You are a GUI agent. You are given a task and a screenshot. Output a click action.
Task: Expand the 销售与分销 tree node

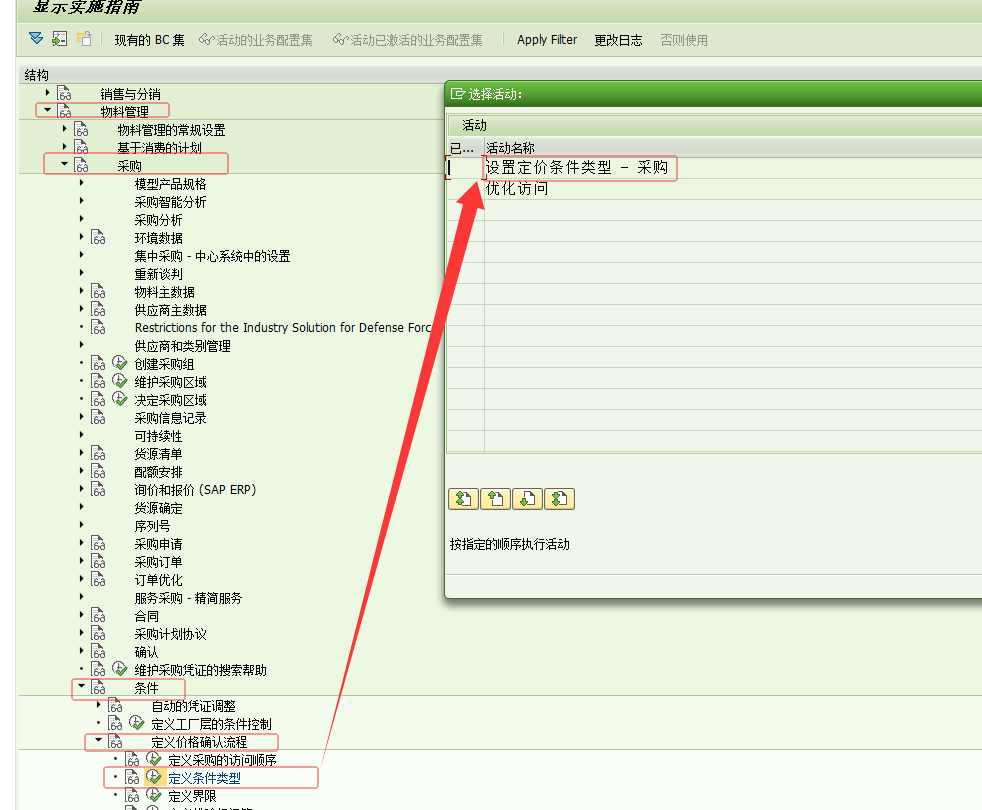pos(47,93)
